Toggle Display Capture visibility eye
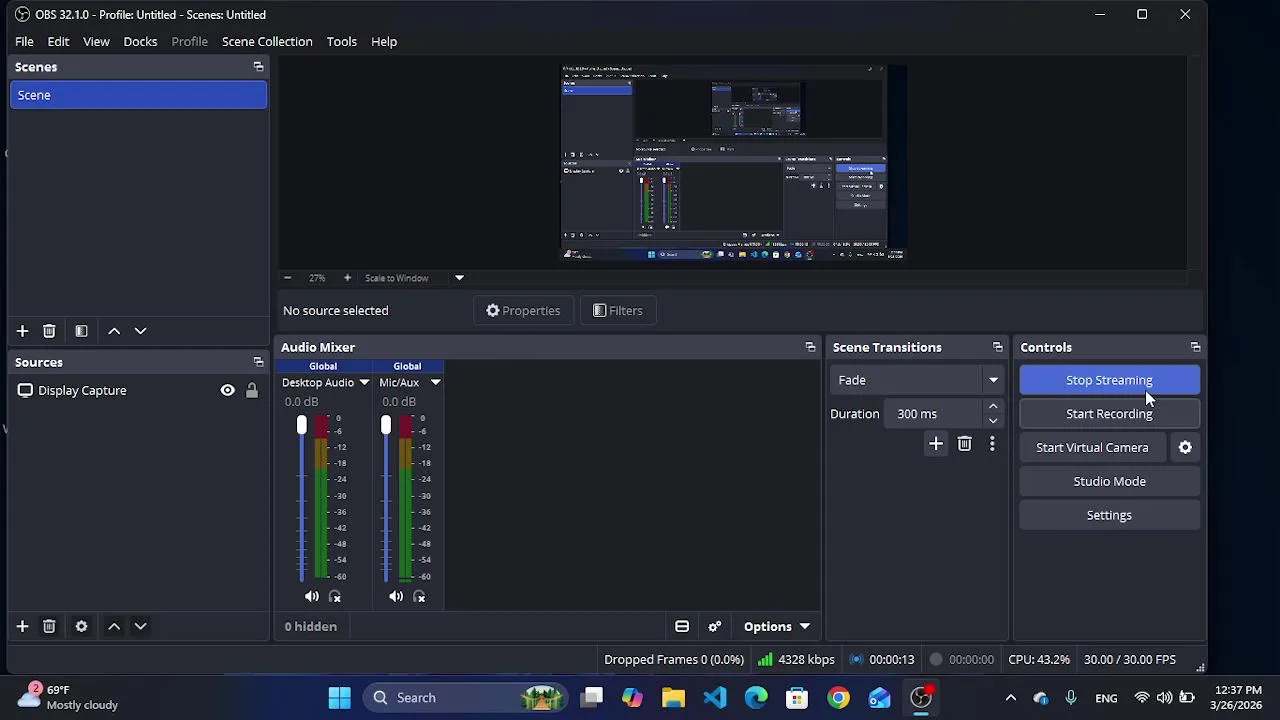The width and height of the screenshot is (1280, 720). click(x=228, y=391)
